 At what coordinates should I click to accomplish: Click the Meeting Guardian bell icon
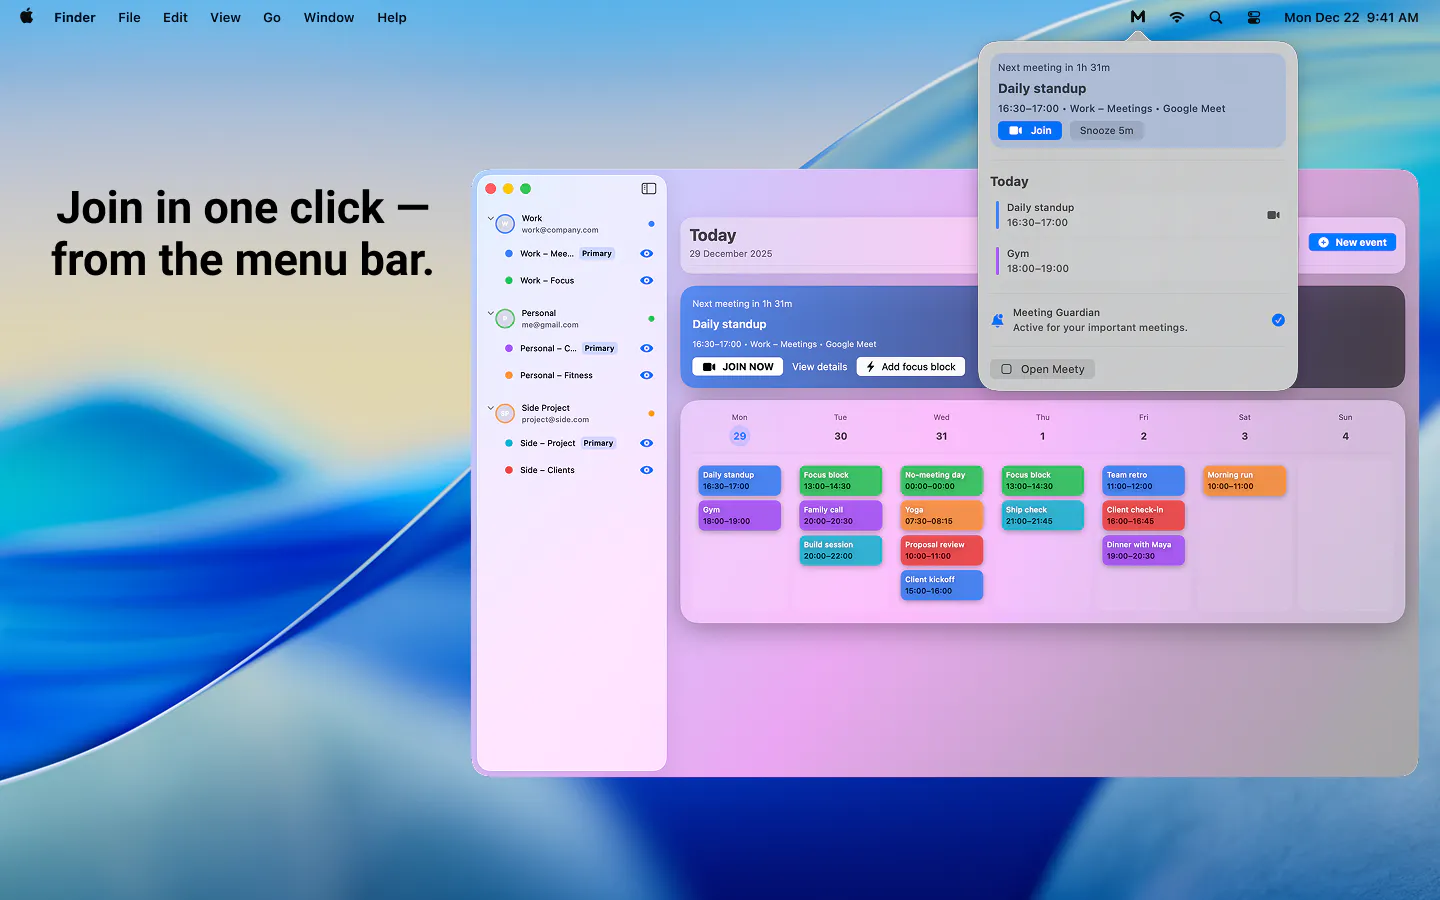(x=997, y=320)
